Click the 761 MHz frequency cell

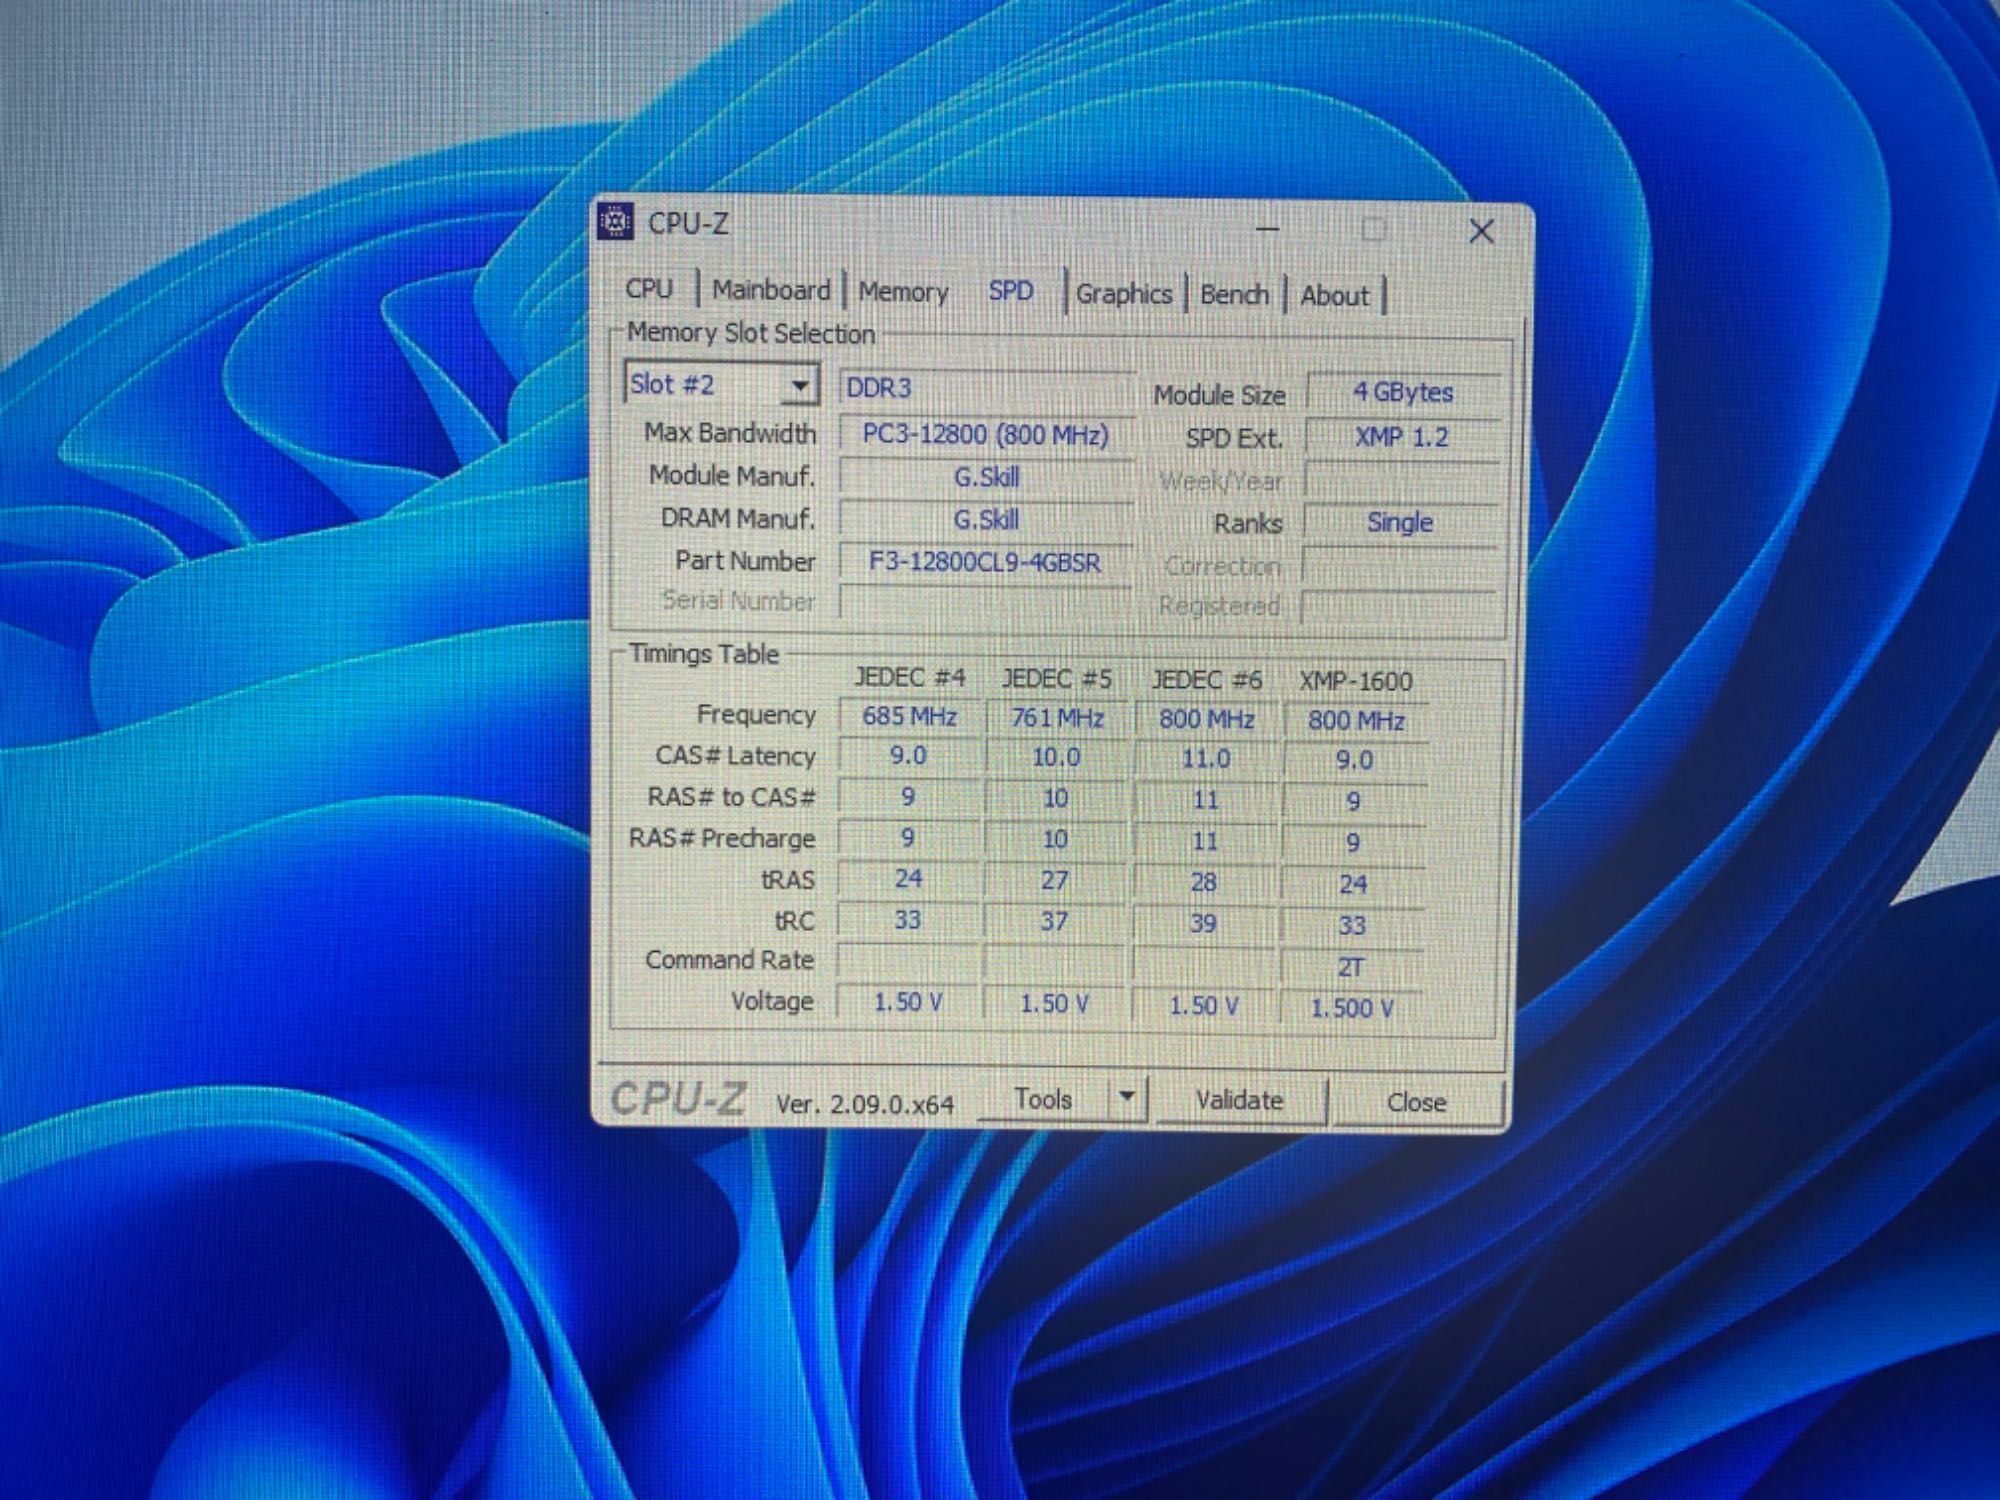pyautogui.click(x=1057, y=718)
